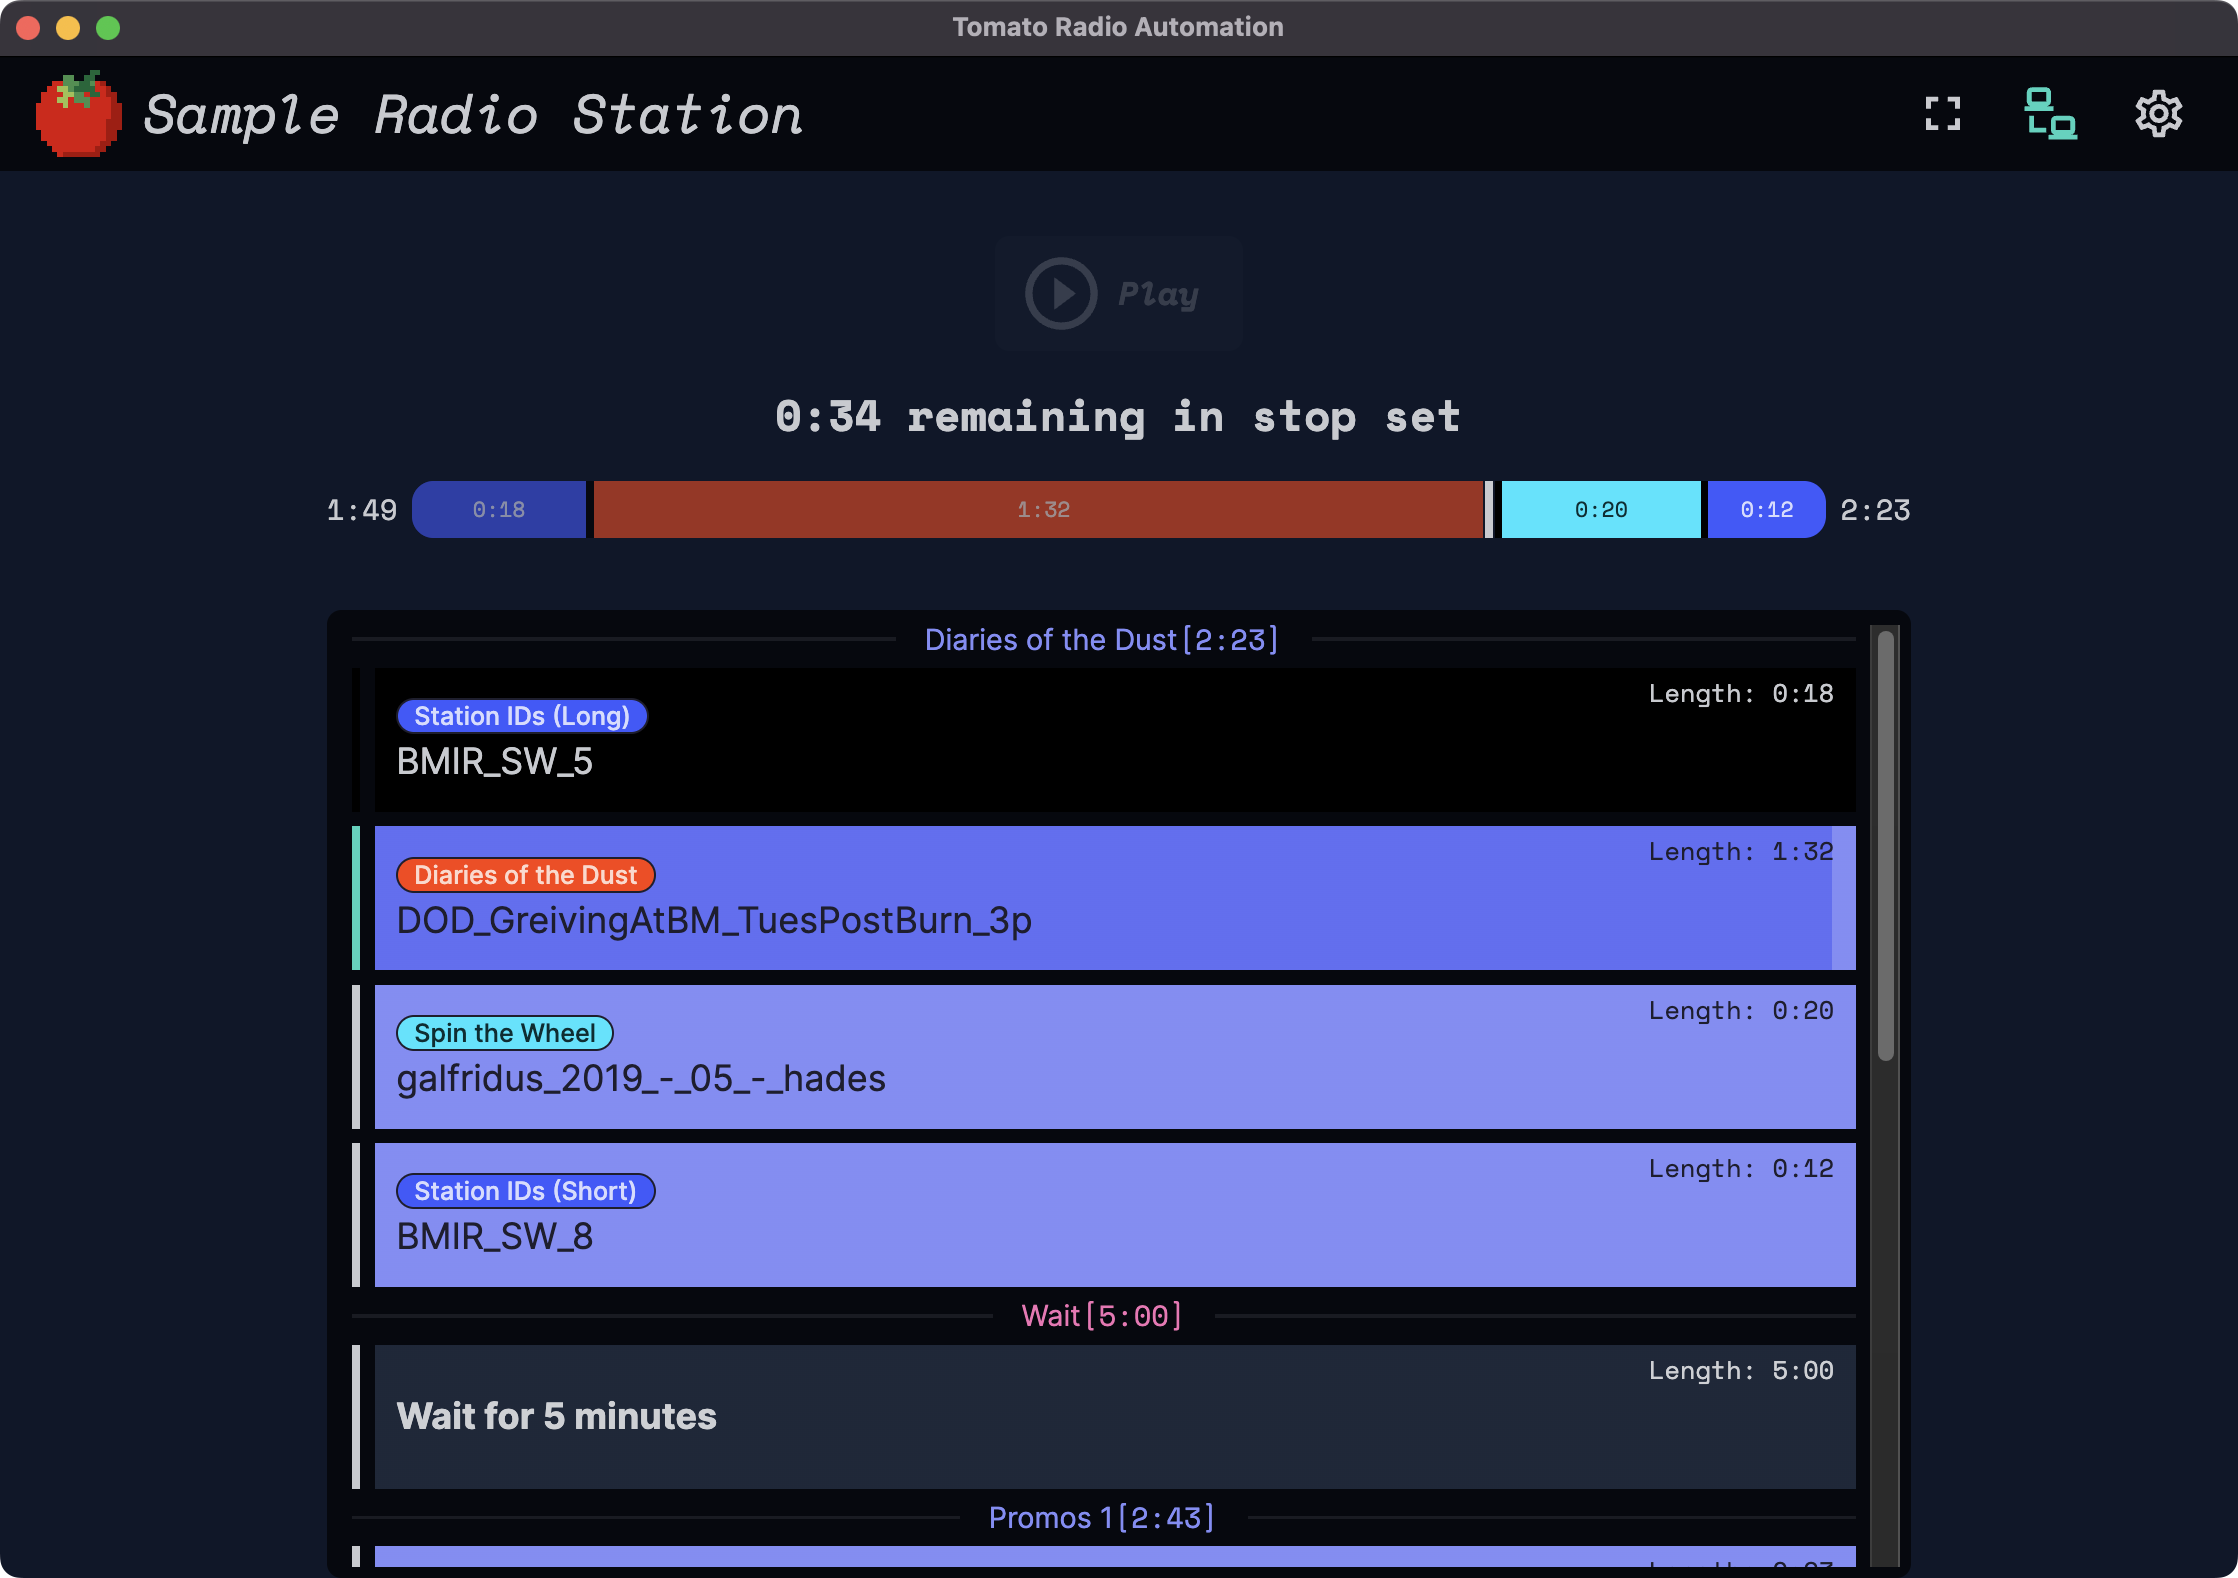Click the Station IDs (Short) tag
2238x1578 pixels.
[x=525, y=1191]
